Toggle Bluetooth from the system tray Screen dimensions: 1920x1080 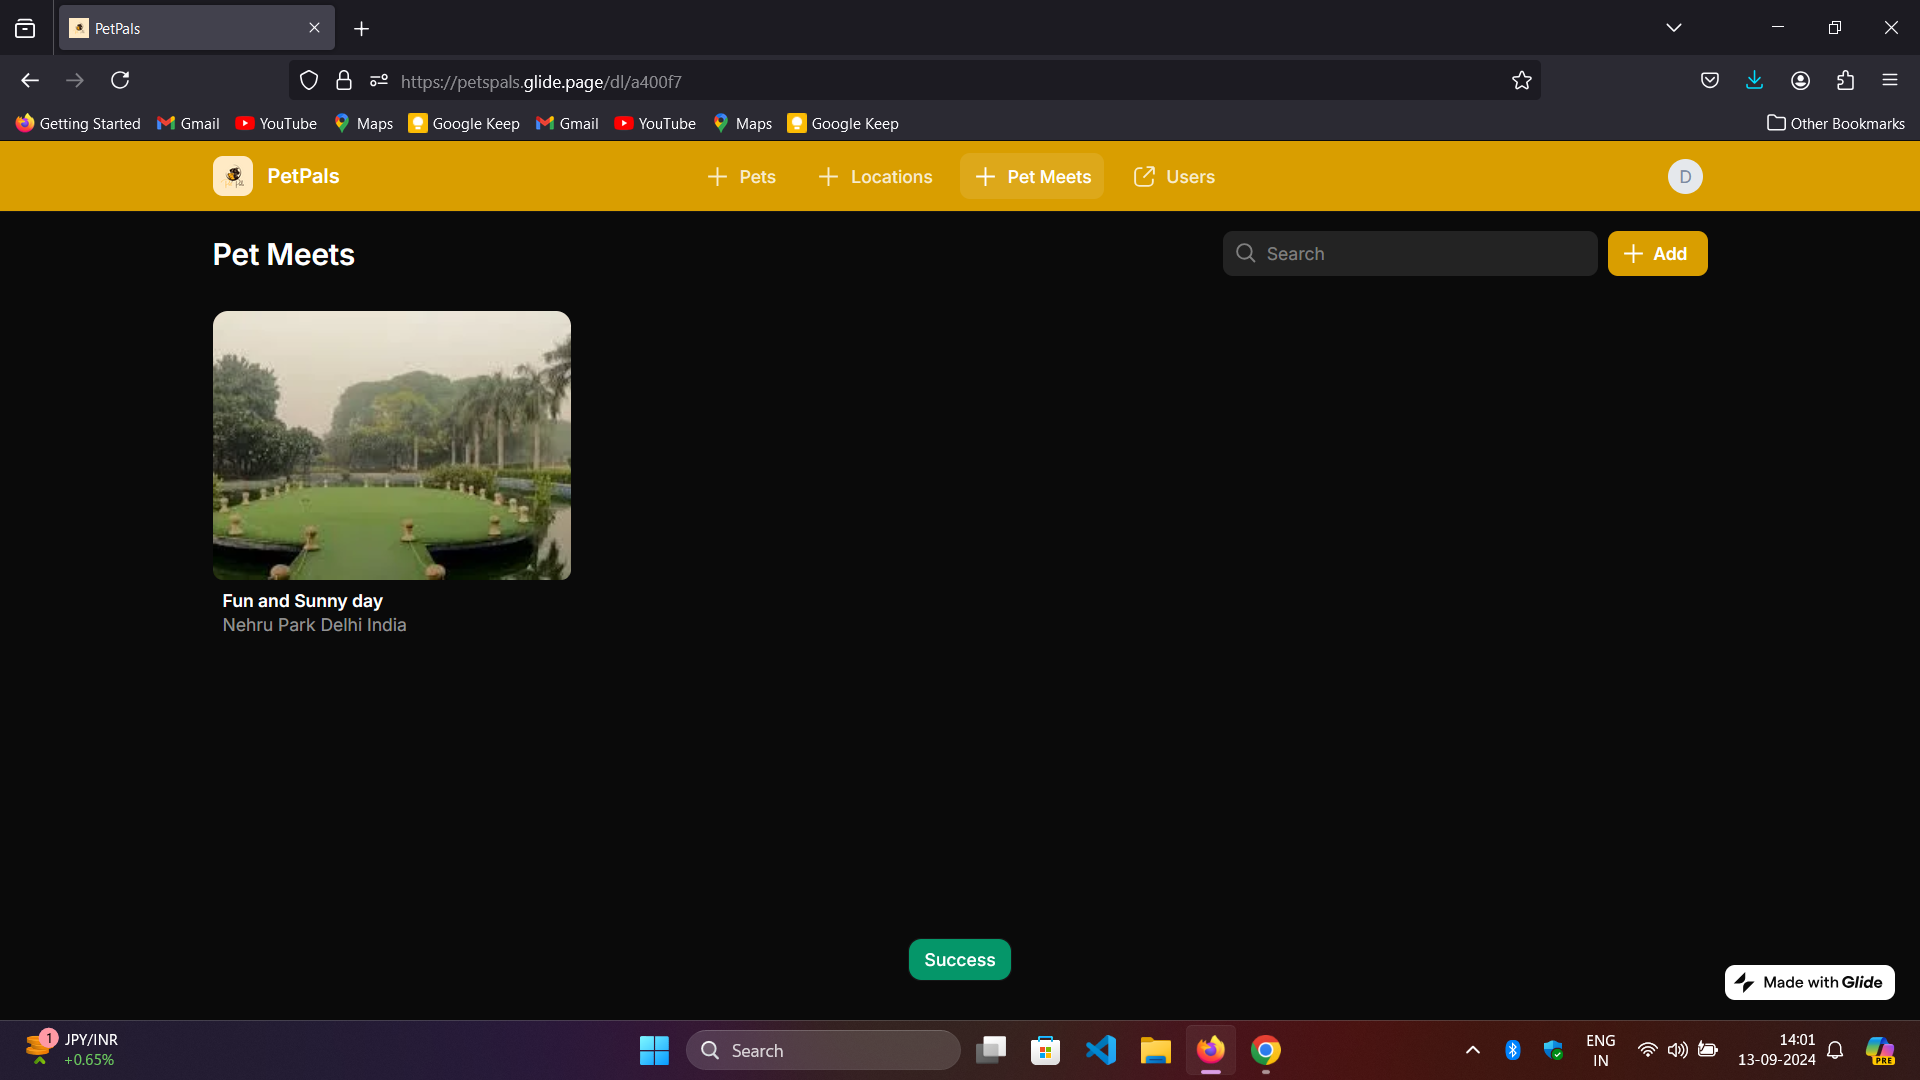click(1513, 1050)
